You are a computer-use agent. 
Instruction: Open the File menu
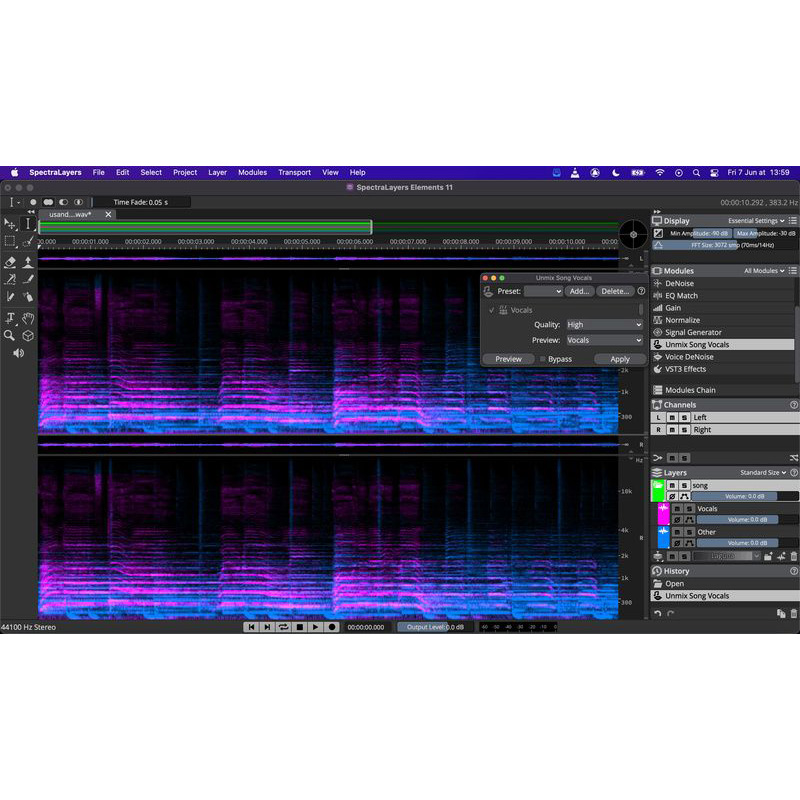98,172
